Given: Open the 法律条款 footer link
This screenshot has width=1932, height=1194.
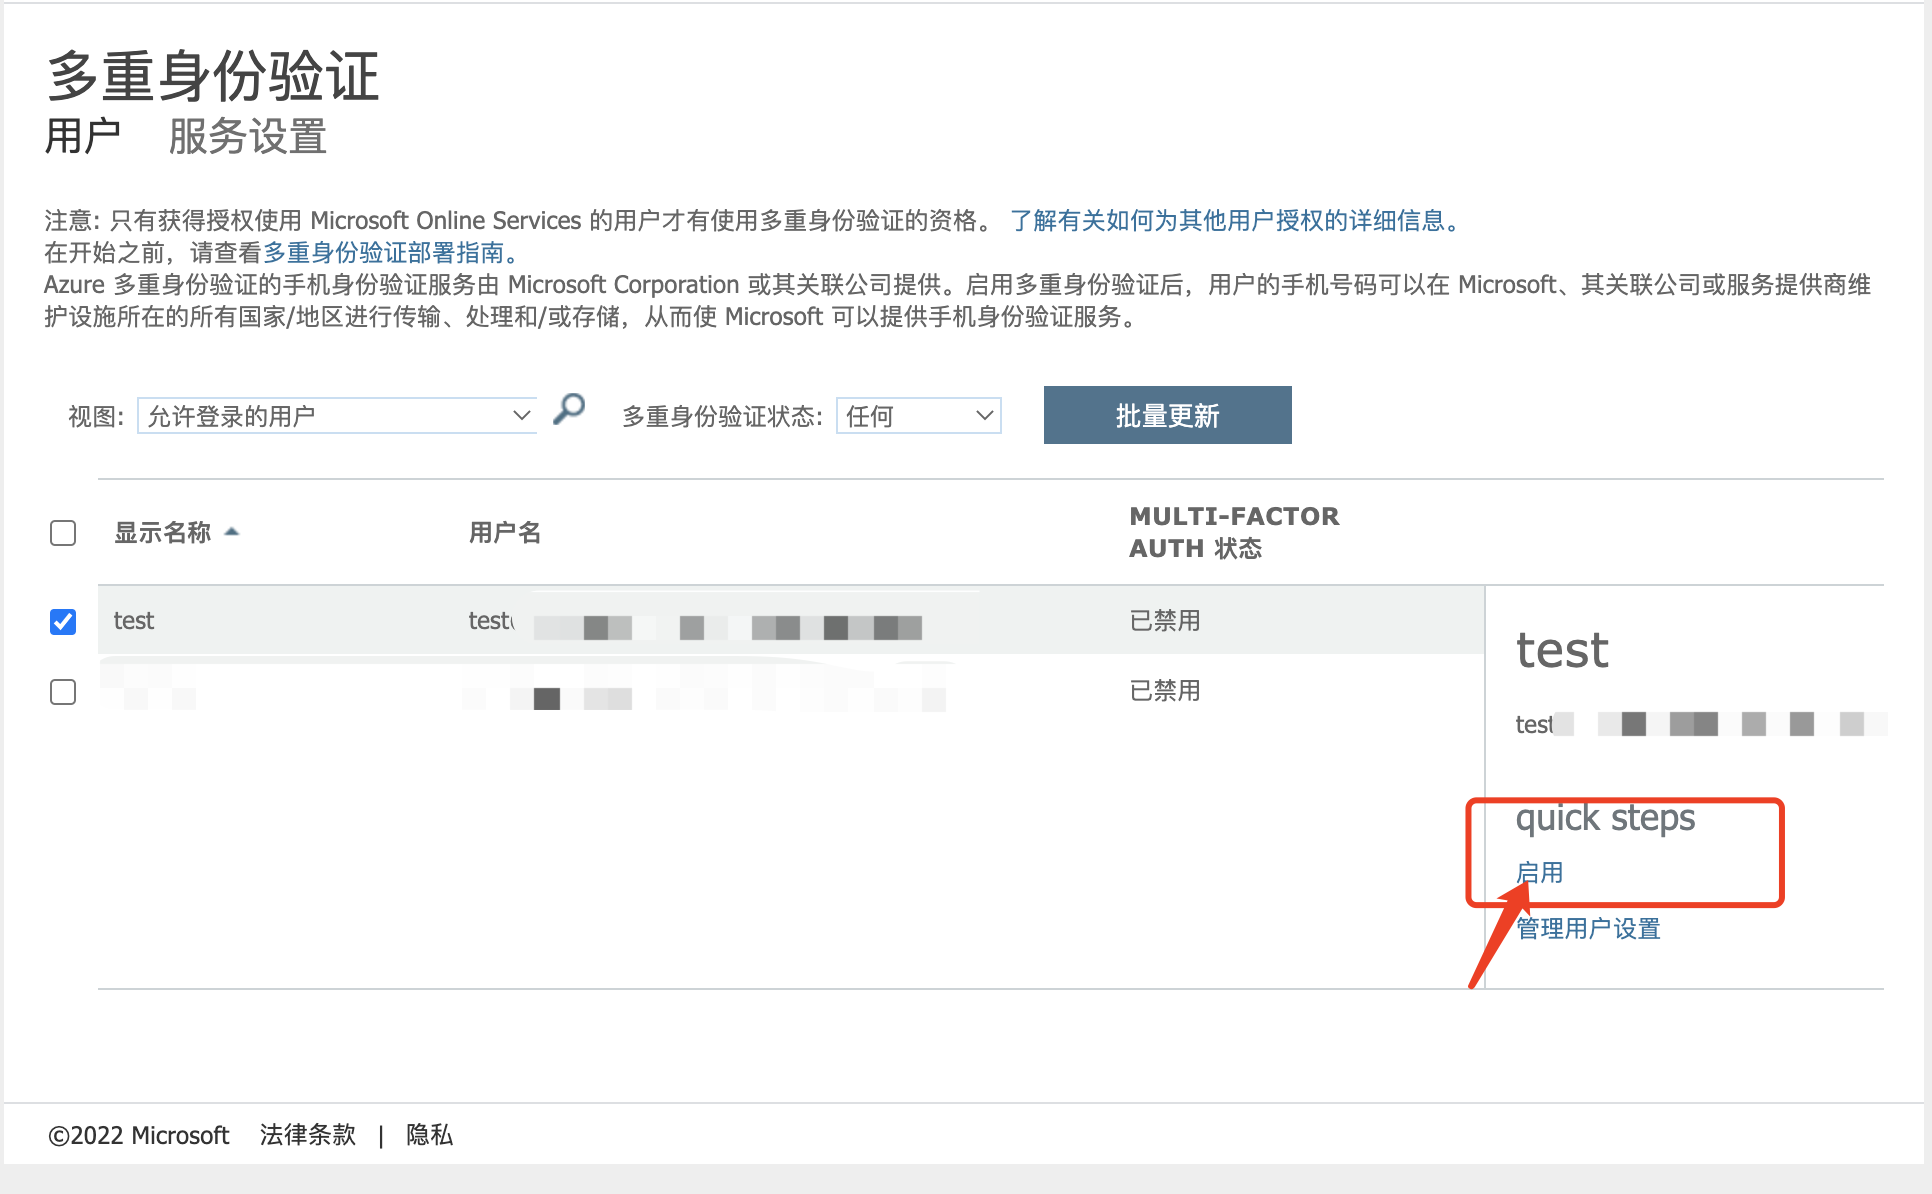Looking at the screenshot, I should [307, 1135].
